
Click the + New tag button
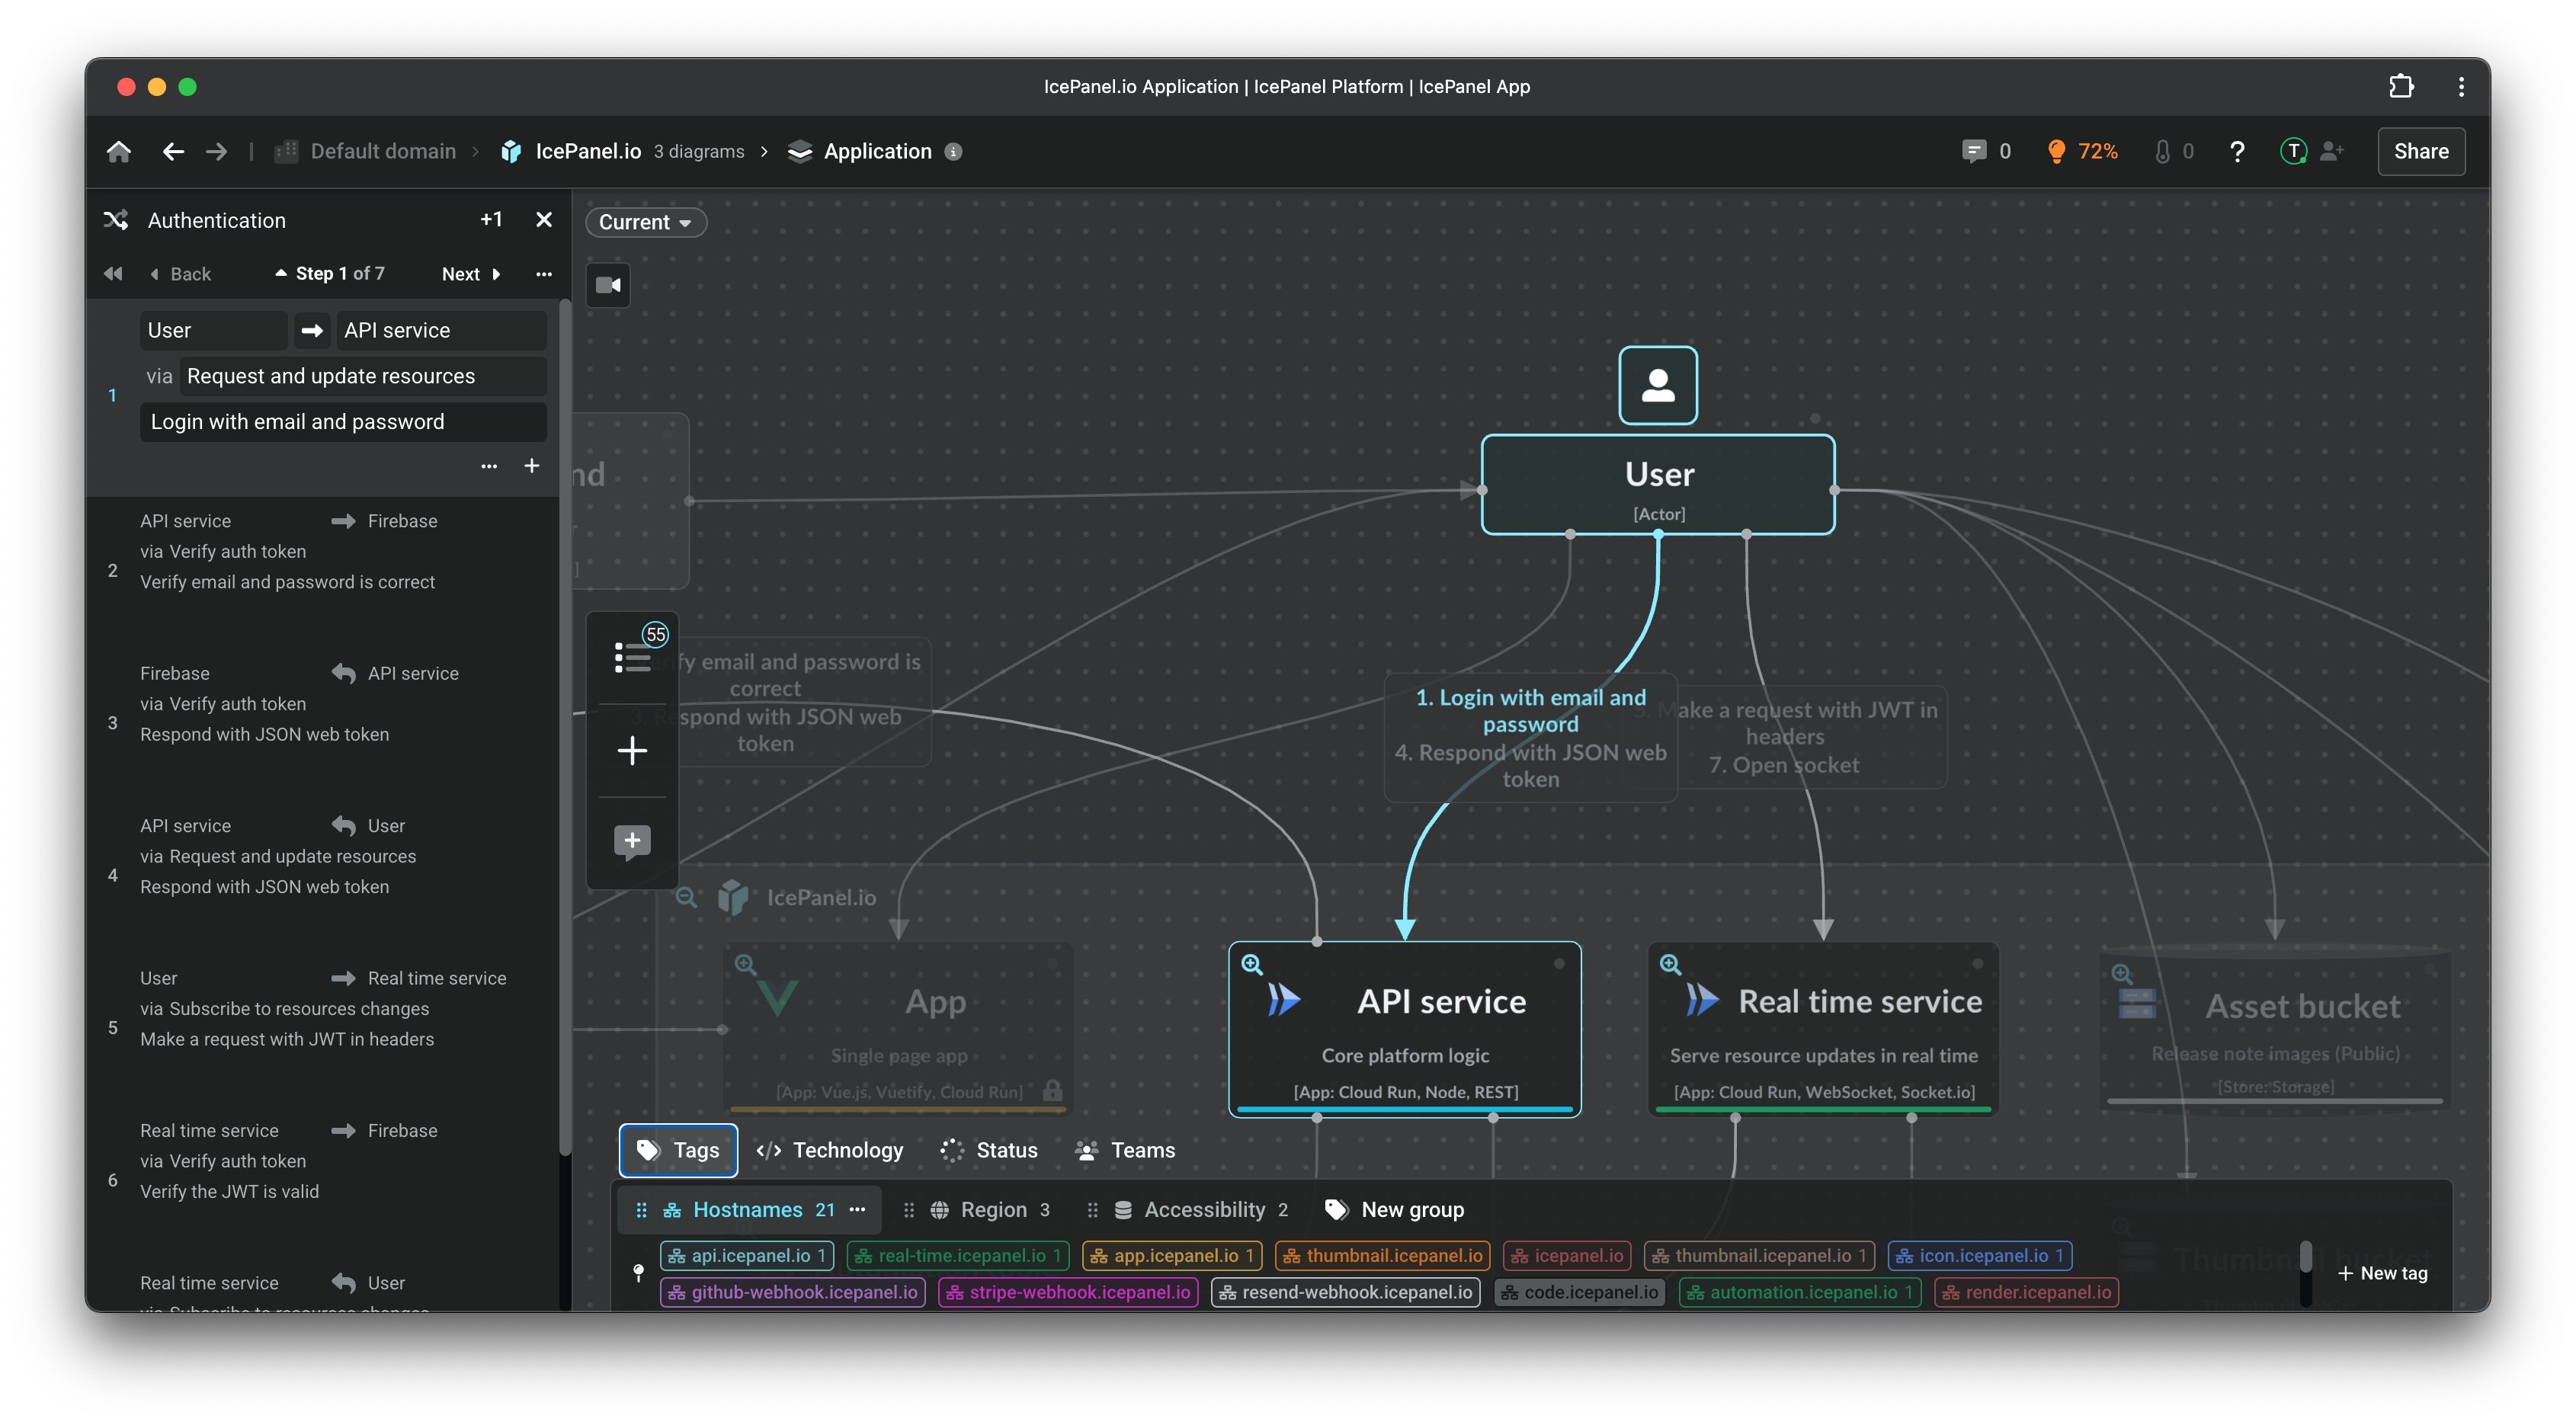tap(2382, 1273)
